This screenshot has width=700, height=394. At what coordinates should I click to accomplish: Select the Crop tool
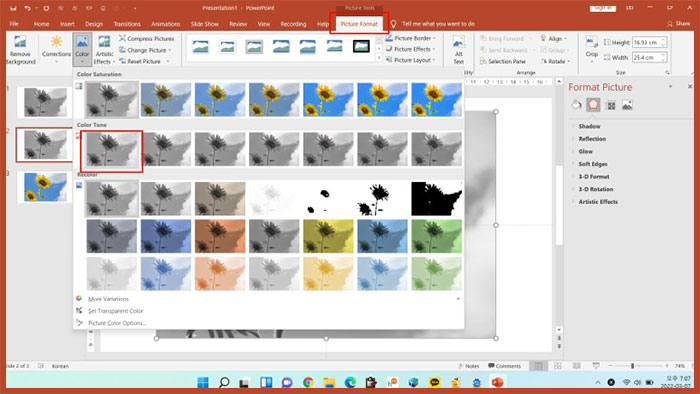pyautogui.click(x=592, y=49)
